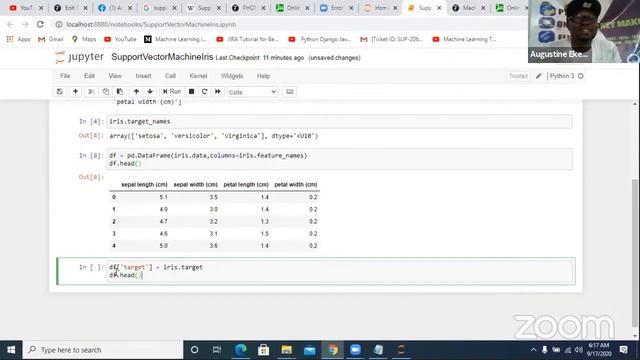Click the Trusted notebook indicator
The image size is (640, 360).
click(x=518, y=76)
